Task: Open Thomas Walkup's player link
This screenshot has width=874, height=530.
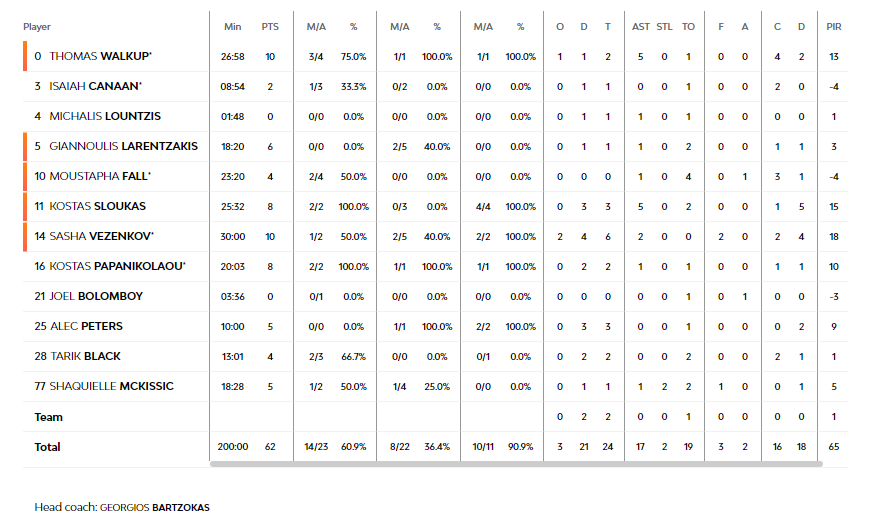Action: (100, 56)
